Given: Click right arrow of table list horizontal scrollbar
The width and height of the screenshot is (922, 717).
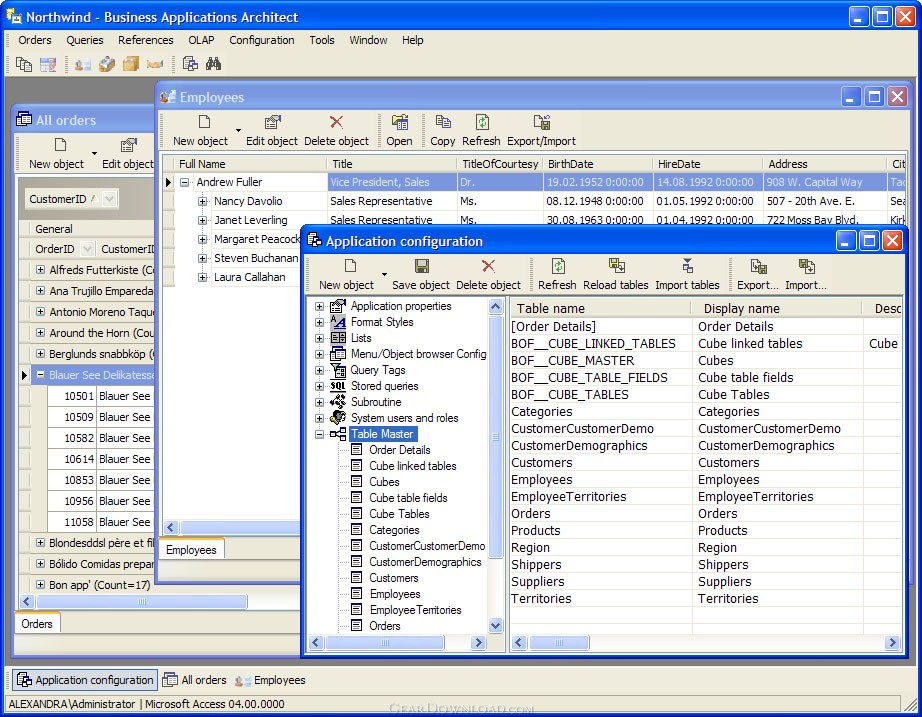Looking at the screenshot, I should pyautogui.click(x=892, y=642).
